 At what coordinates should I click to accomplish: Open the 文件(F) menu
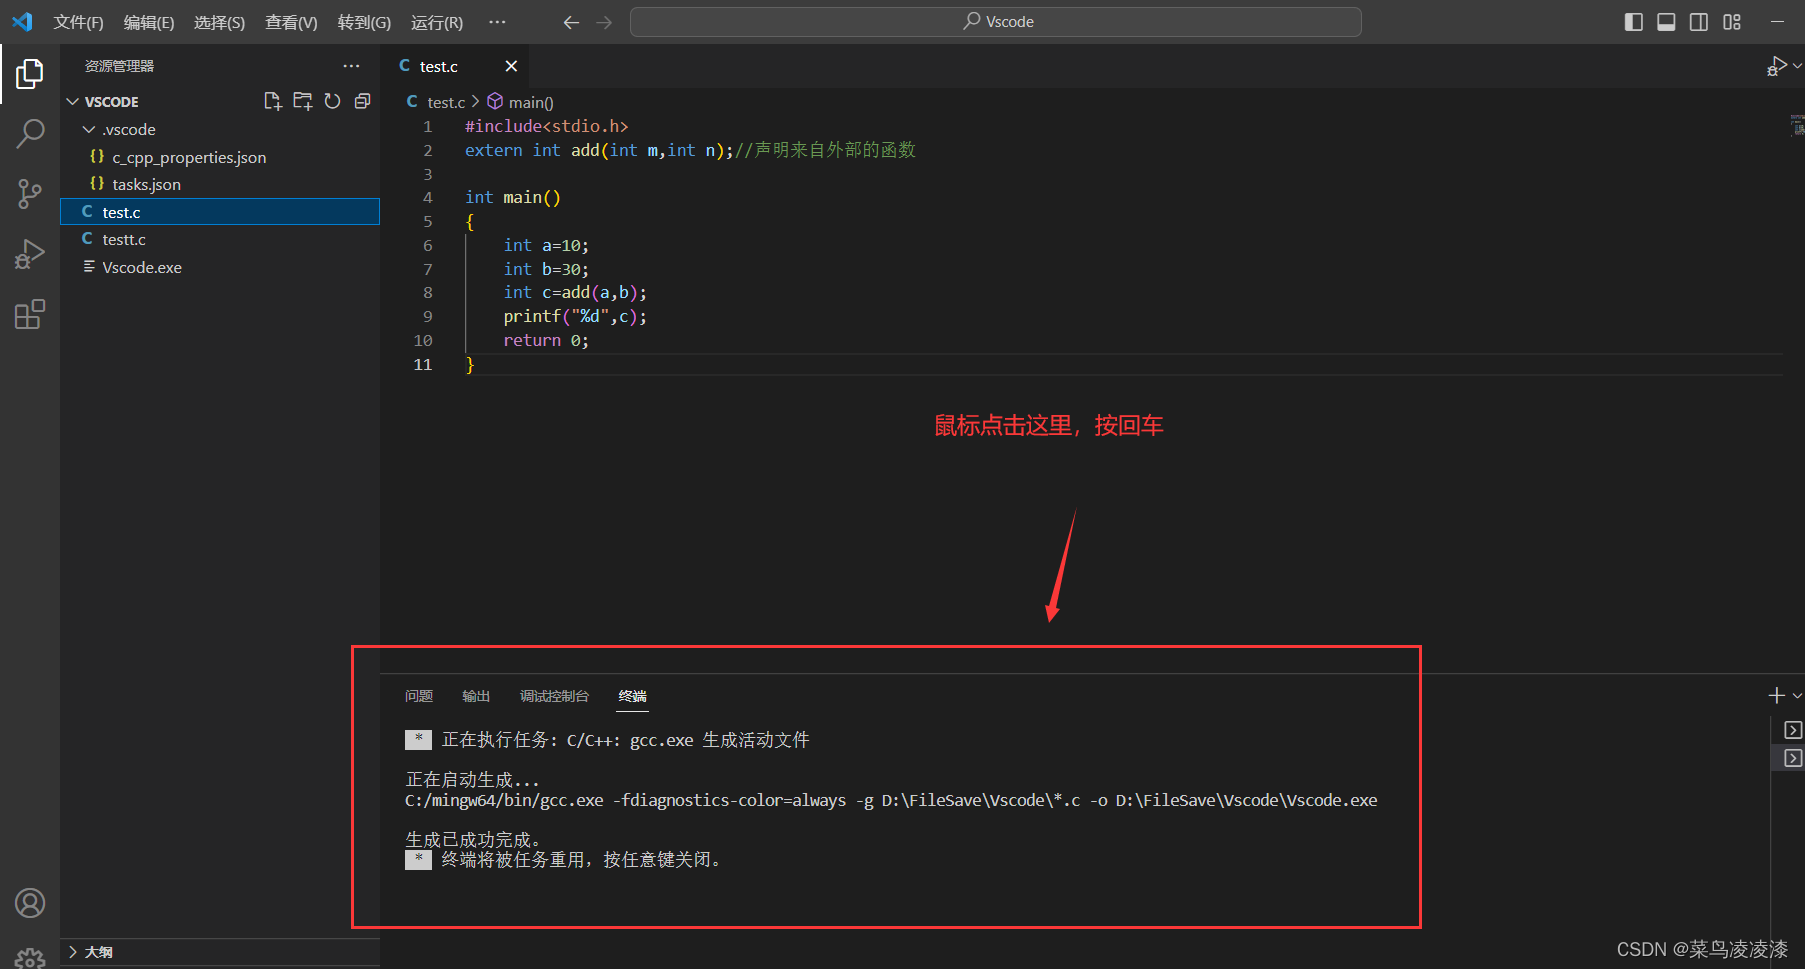click(78, 22)
